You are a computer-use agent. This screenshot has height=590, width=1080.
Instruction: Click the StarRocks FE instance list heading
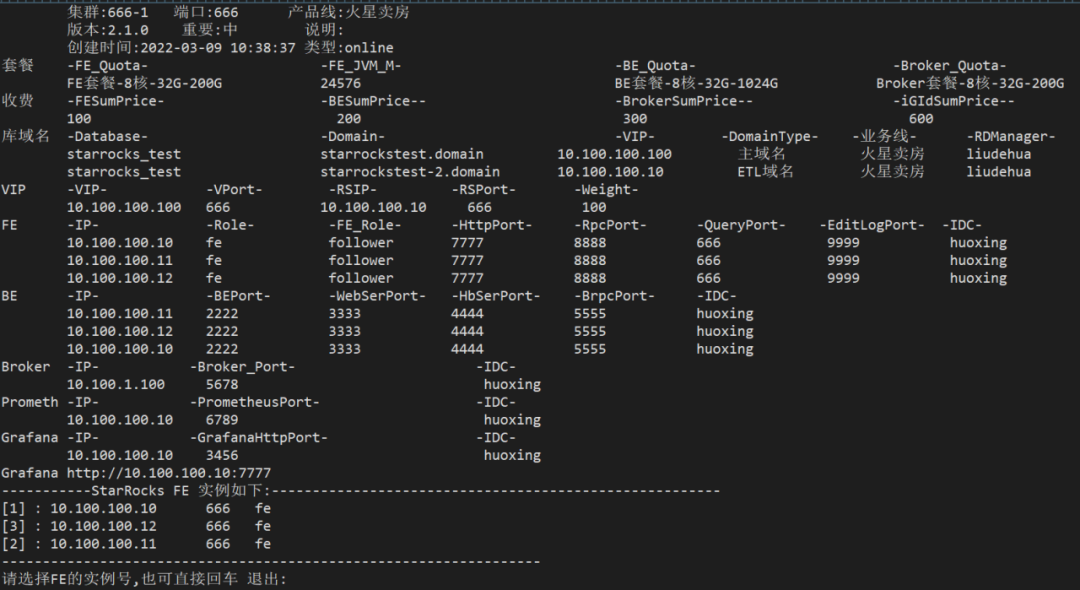tap(180, 491)
